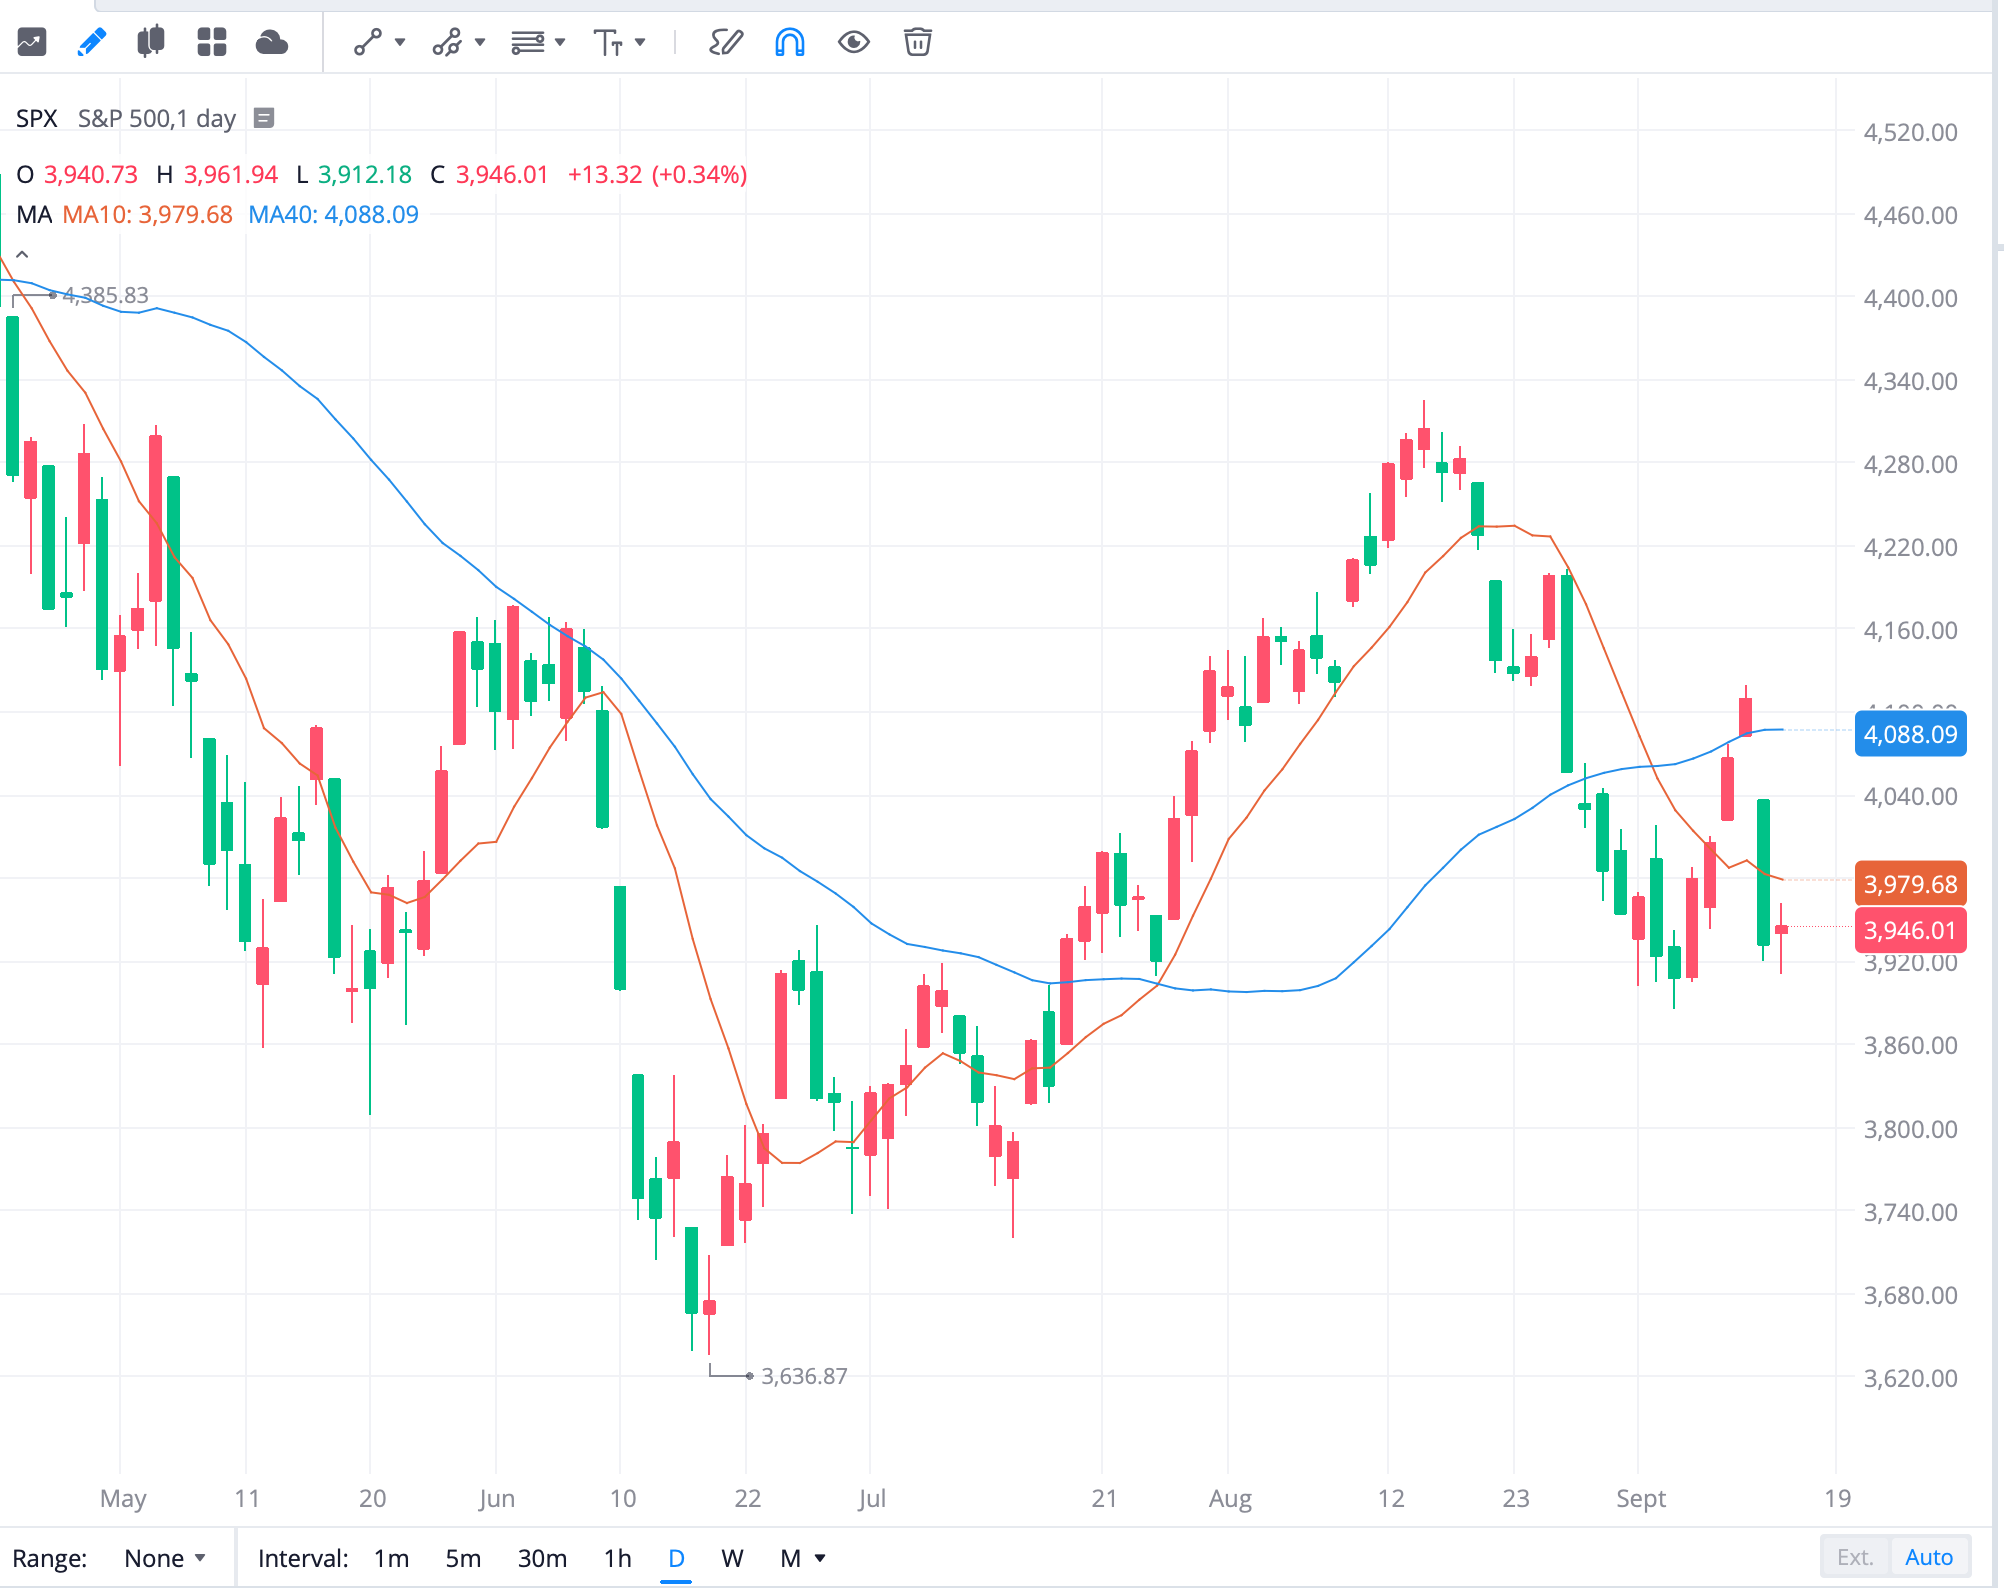Select the pitchfork drawing tool
This screenshot has width=2004, height=1588.
click(x=448, y=42)
